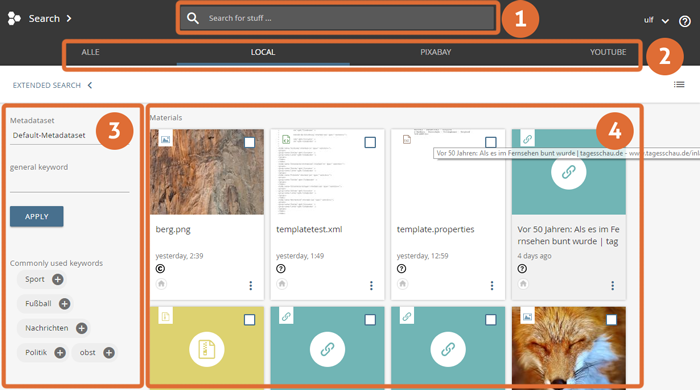Switch to the ALLE tab
The width and height of the screenshot is (700, 390).
click(90, 52)
